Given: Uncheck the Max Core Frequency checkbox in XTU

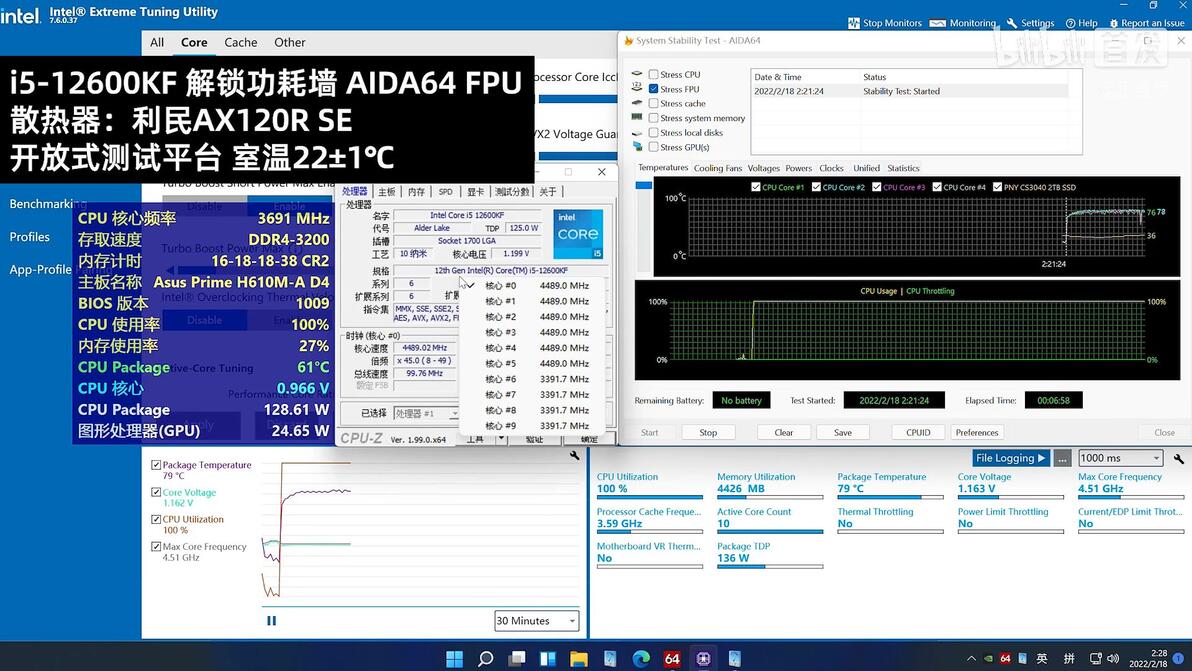Looking at the screenshot, I should click(156, 546).
